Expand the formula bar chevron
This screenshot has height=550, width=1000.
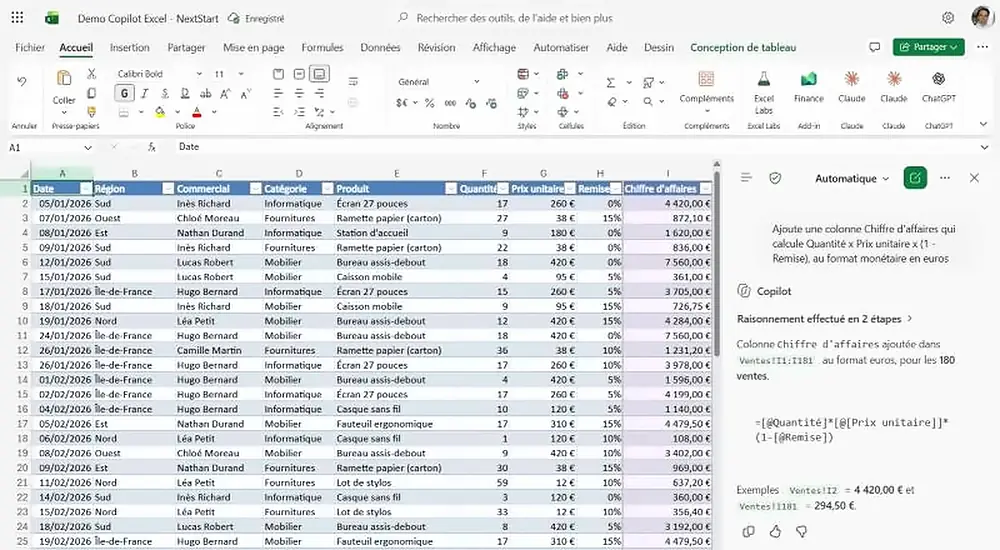(x=985, y=147)
